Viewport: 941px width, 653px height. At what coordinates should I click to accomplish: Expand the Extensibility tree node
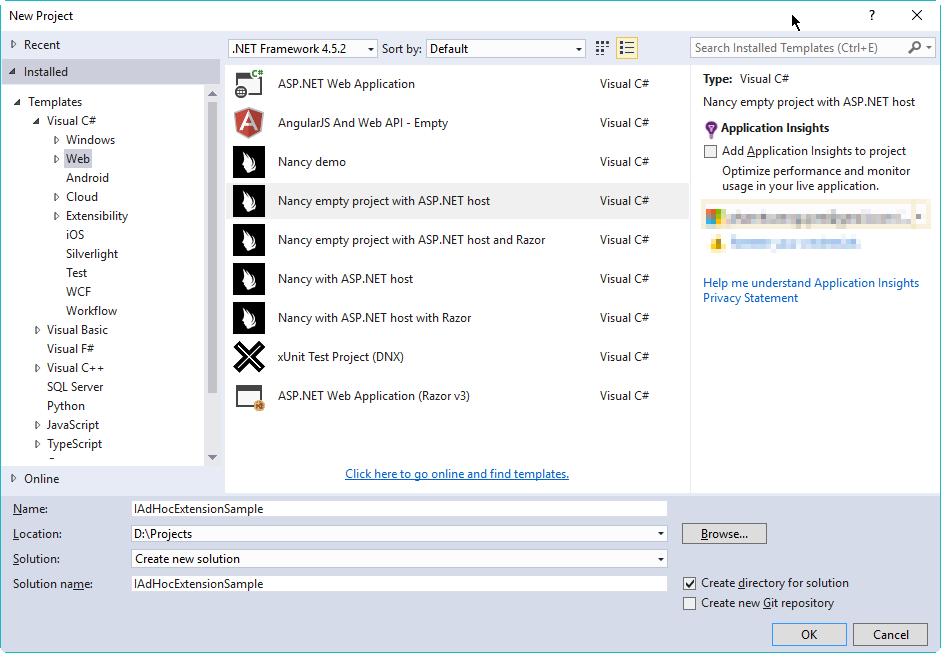pyautogui.click(x=56, y=216)
